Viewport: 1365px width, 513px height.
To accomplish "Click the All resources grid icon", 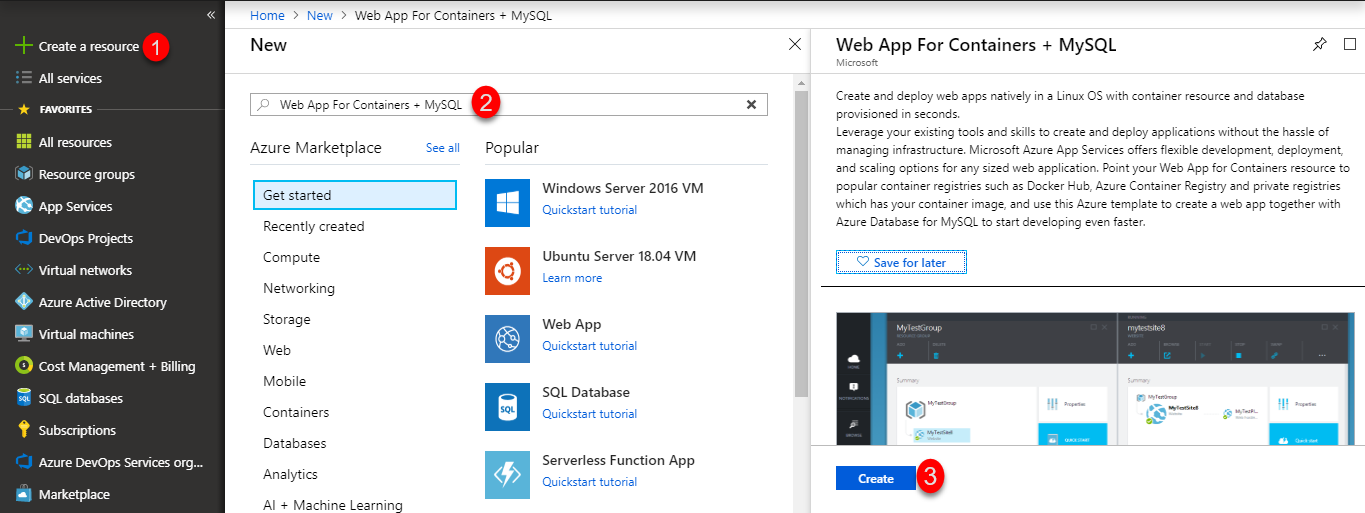I will [x=24, y=142].
